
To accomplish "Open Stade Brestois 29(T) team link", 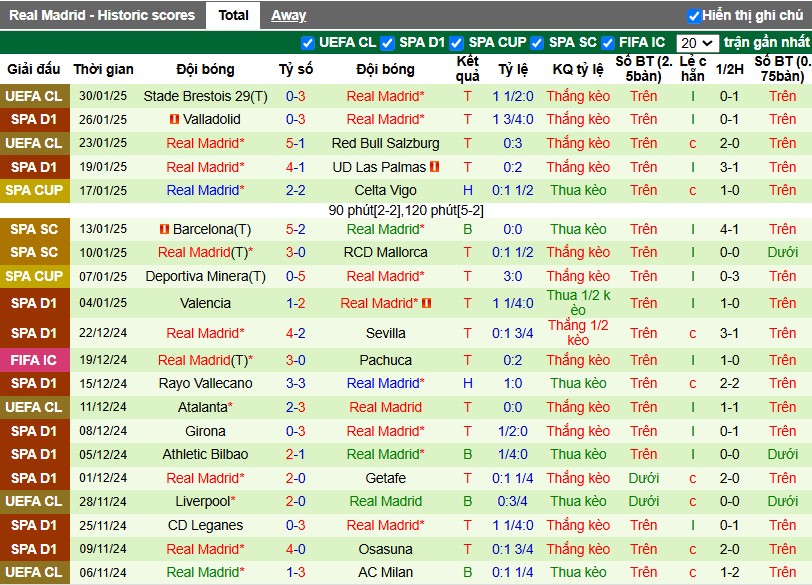I will click(206, 96).
